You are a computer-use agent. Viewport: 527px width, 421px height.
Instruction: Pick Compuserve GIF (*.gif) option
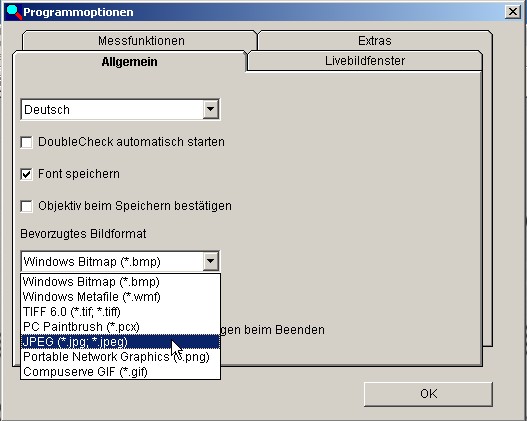[120, 372]
